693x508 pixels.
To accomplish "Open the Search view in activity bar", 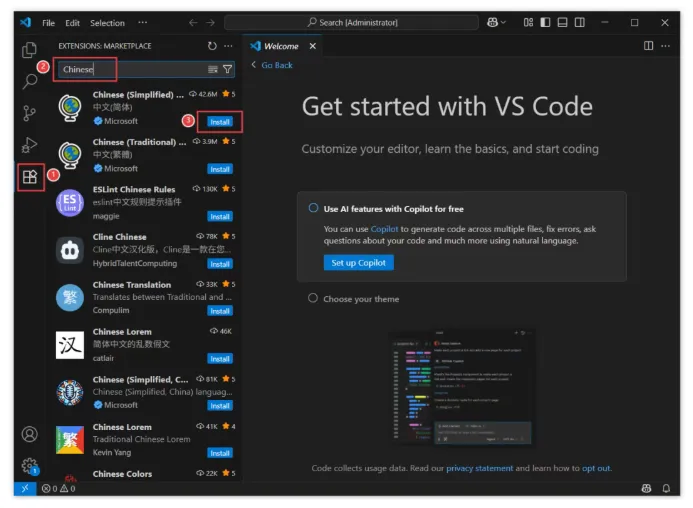I will click(30, 81).
